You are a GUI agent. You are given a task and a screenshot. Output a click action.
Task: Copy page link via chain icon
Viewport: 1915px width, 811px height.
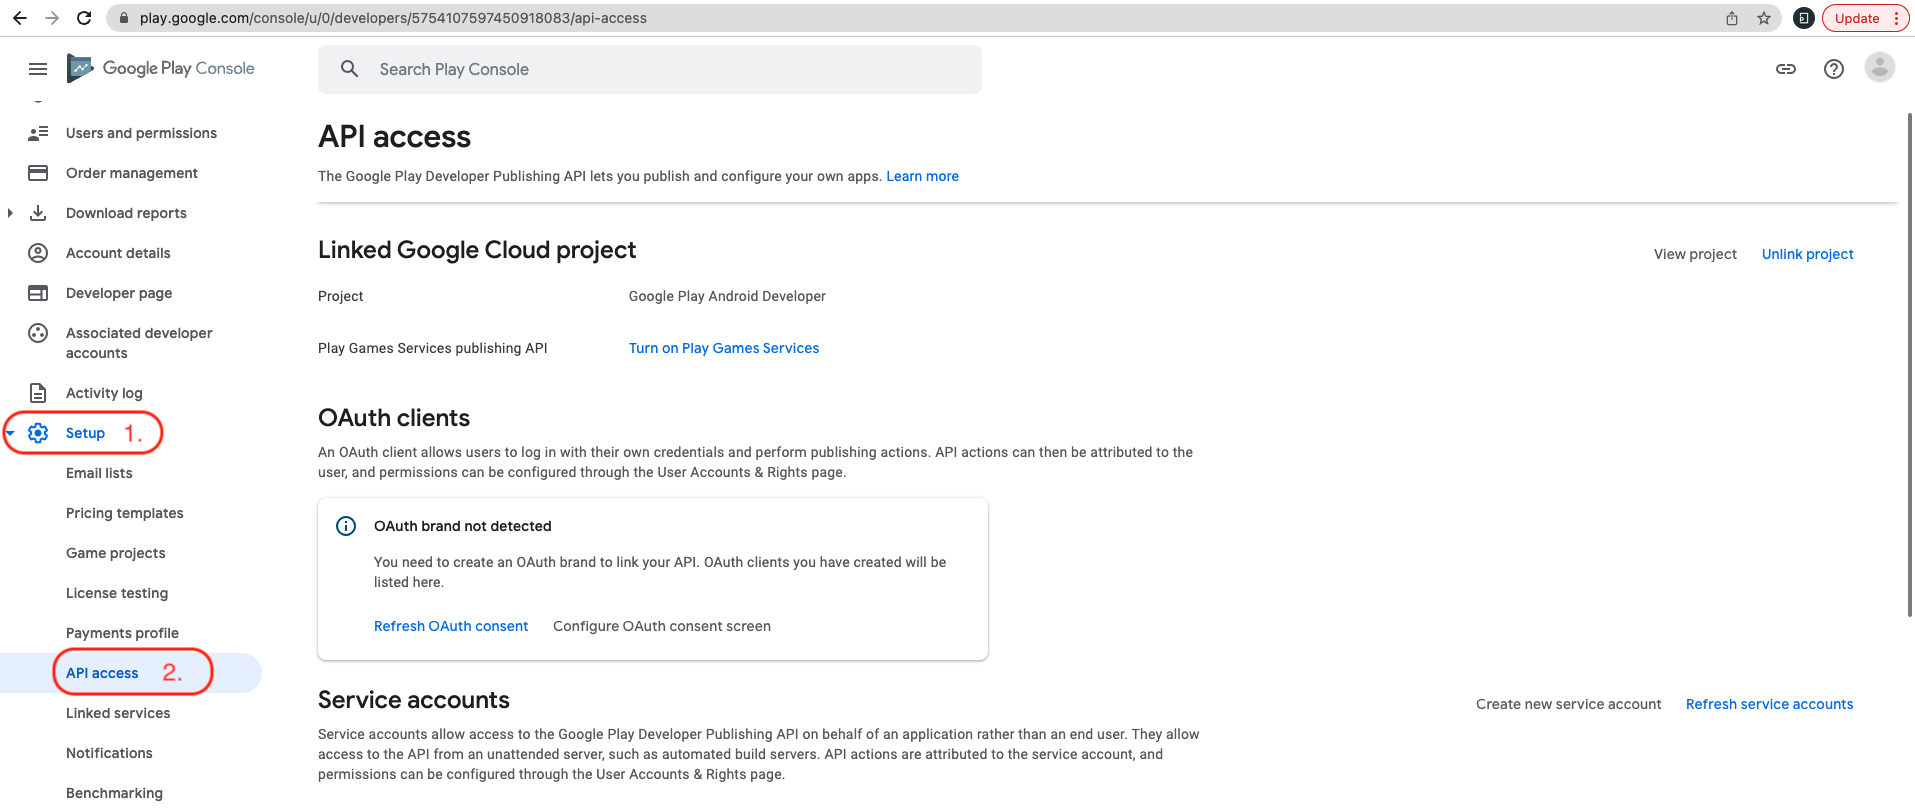click(x=1786, y=69)
